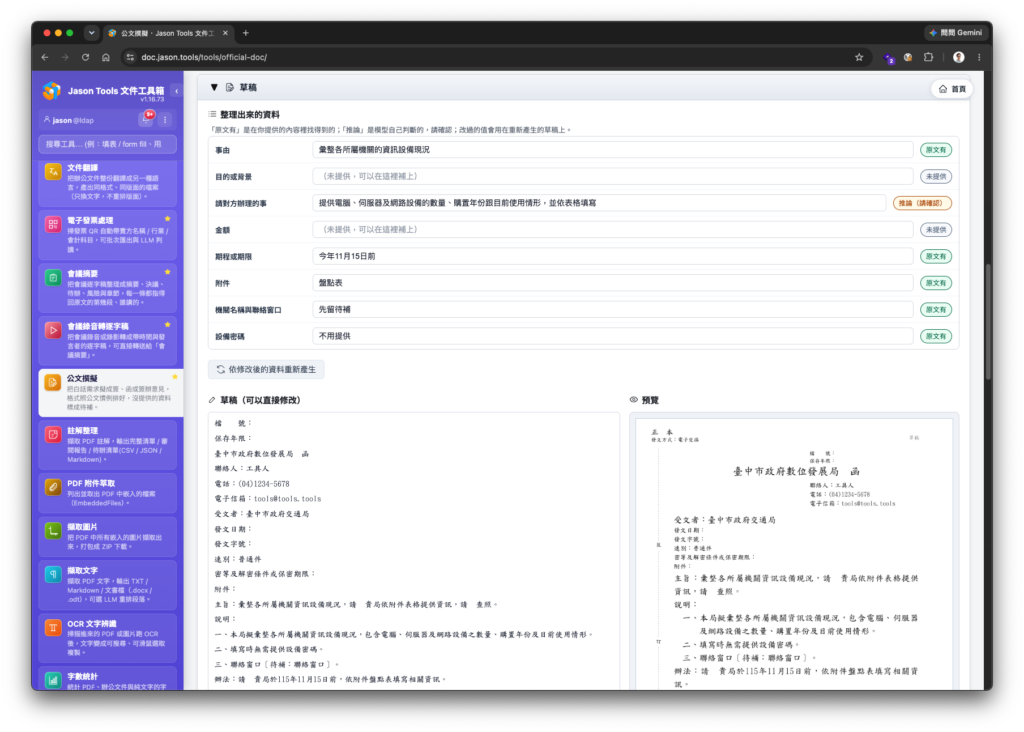The image size is (1024, 732).
Task: Open the 註解整理 annotation icon
Action: click(53, 435)
